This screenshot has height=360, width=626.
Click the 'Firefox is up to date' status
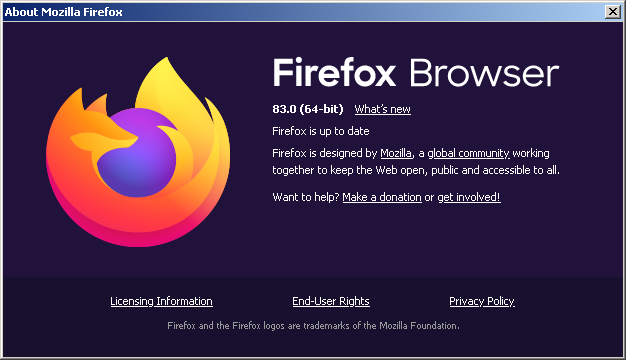tap(321, 131)
